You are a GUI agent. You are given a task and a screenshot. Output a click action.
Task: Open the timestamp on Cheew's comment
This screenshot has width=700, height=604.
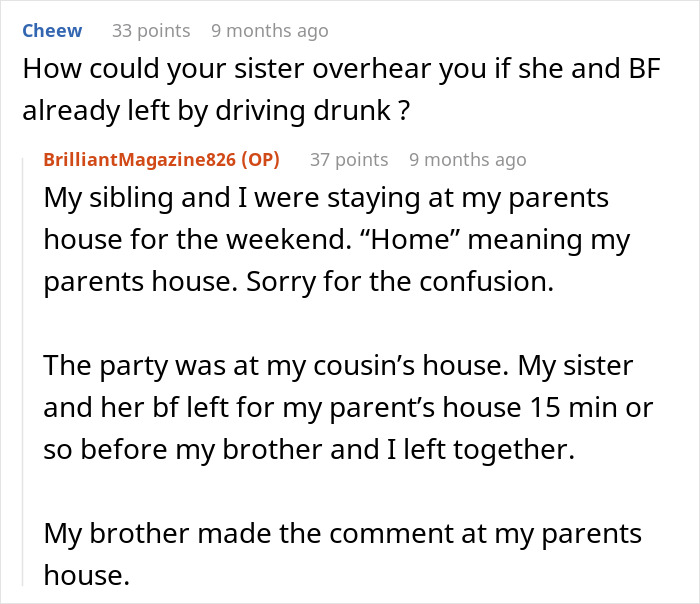(269, 31)
